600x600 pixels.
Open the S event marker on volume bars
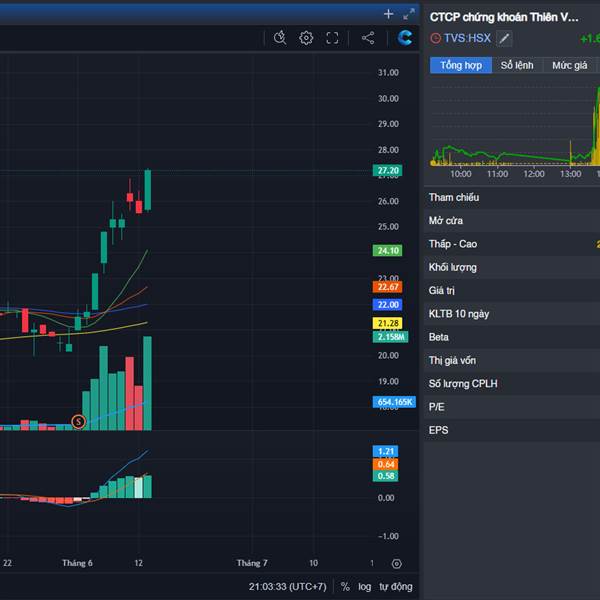tap(78, 422)
